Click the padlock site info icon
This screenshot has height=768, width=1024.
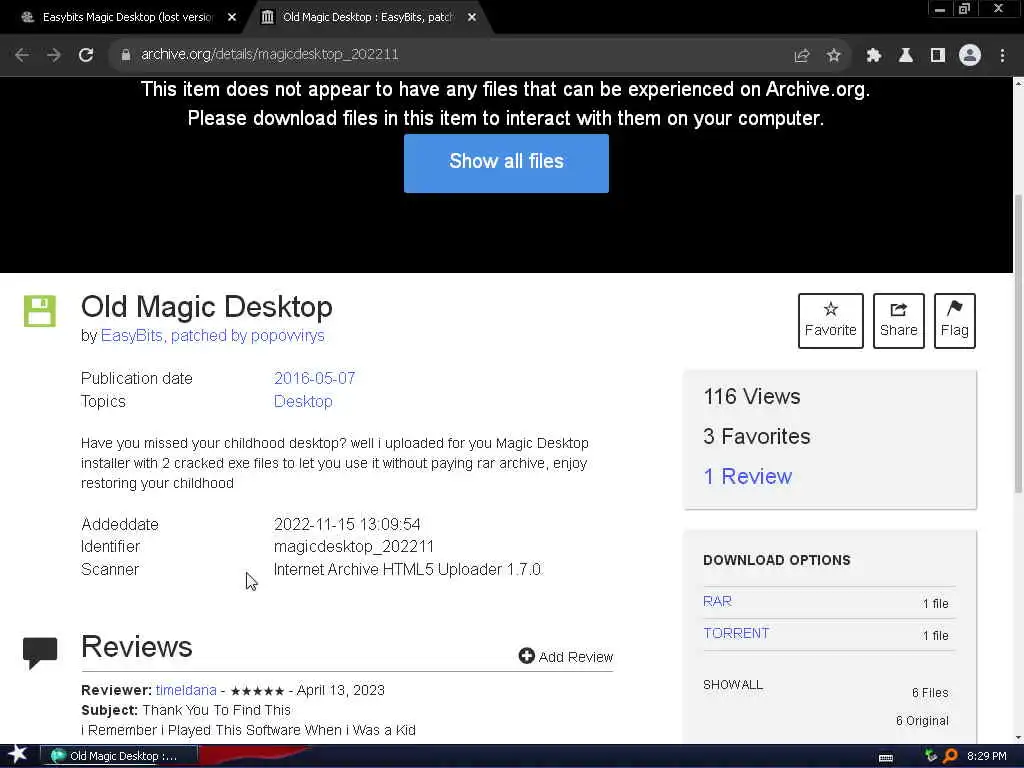(125, 55)
